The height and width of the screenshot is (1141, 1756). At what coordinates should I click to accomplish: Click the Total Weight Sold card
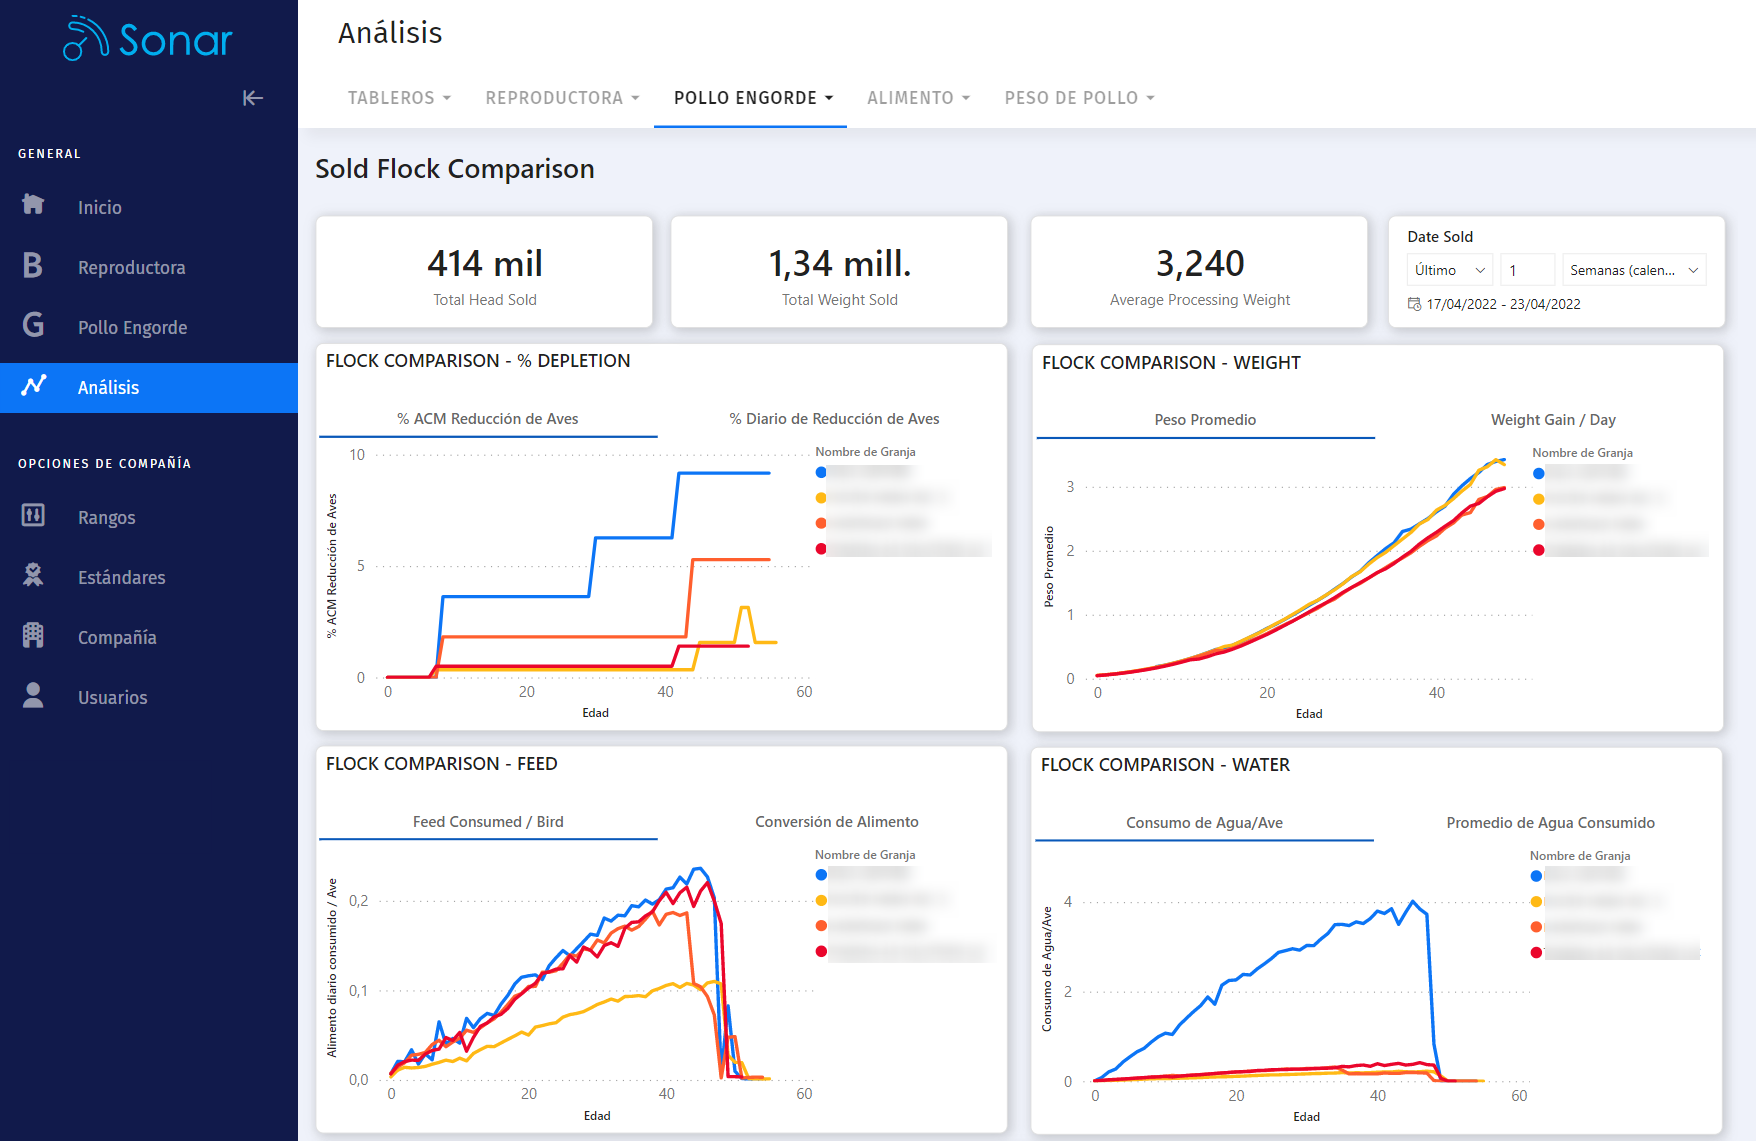(839, 272)
